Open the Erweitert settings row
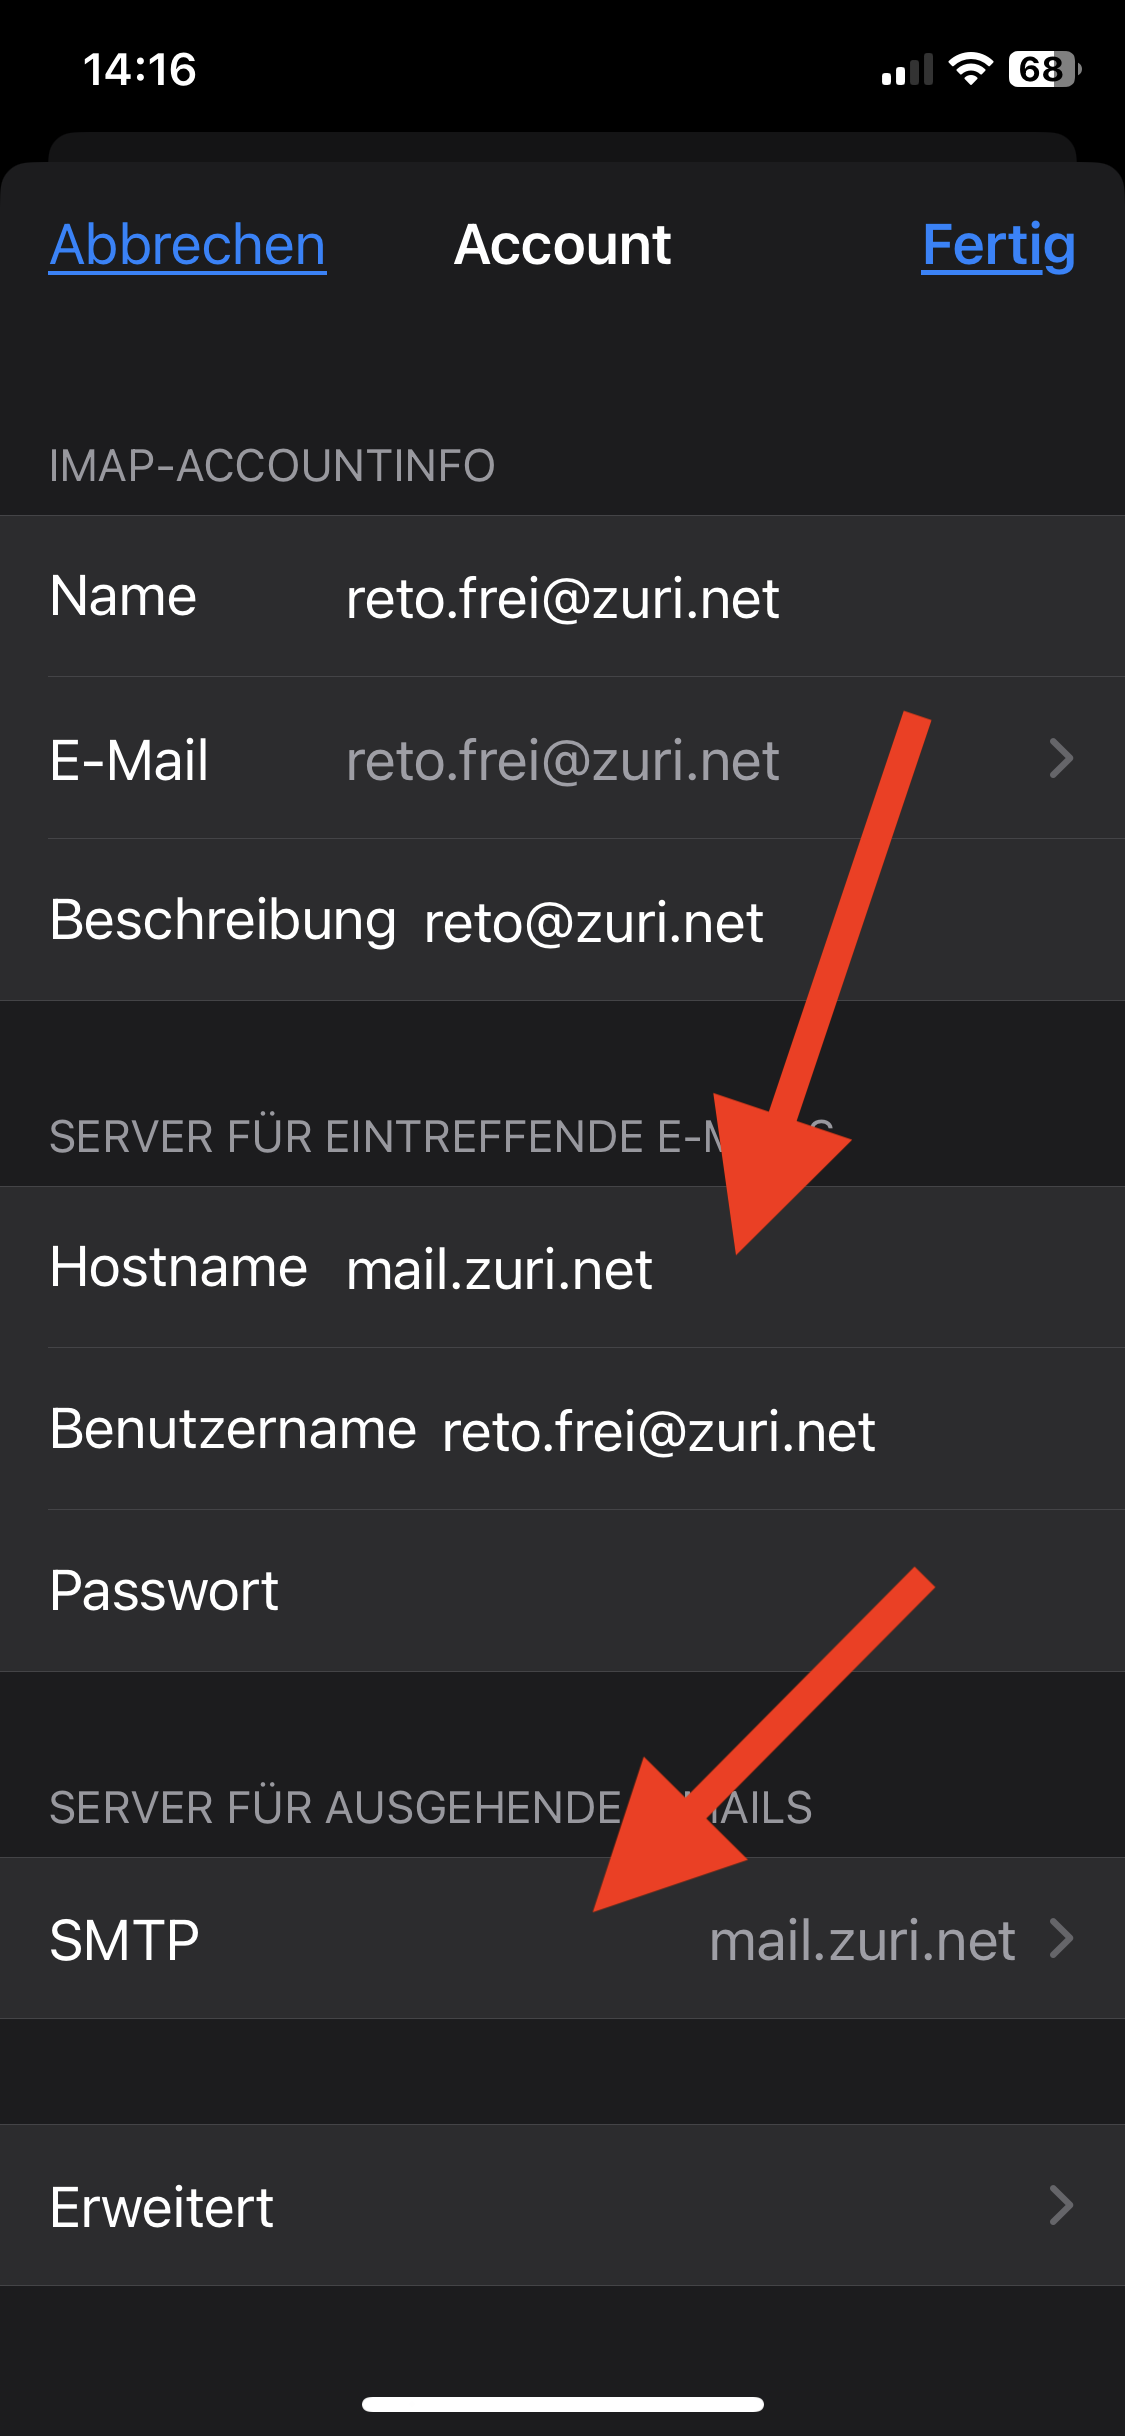Image resolution: width=1125 pixels, height=2436 pixels. pyautogui.click(x=562, y=2206)
